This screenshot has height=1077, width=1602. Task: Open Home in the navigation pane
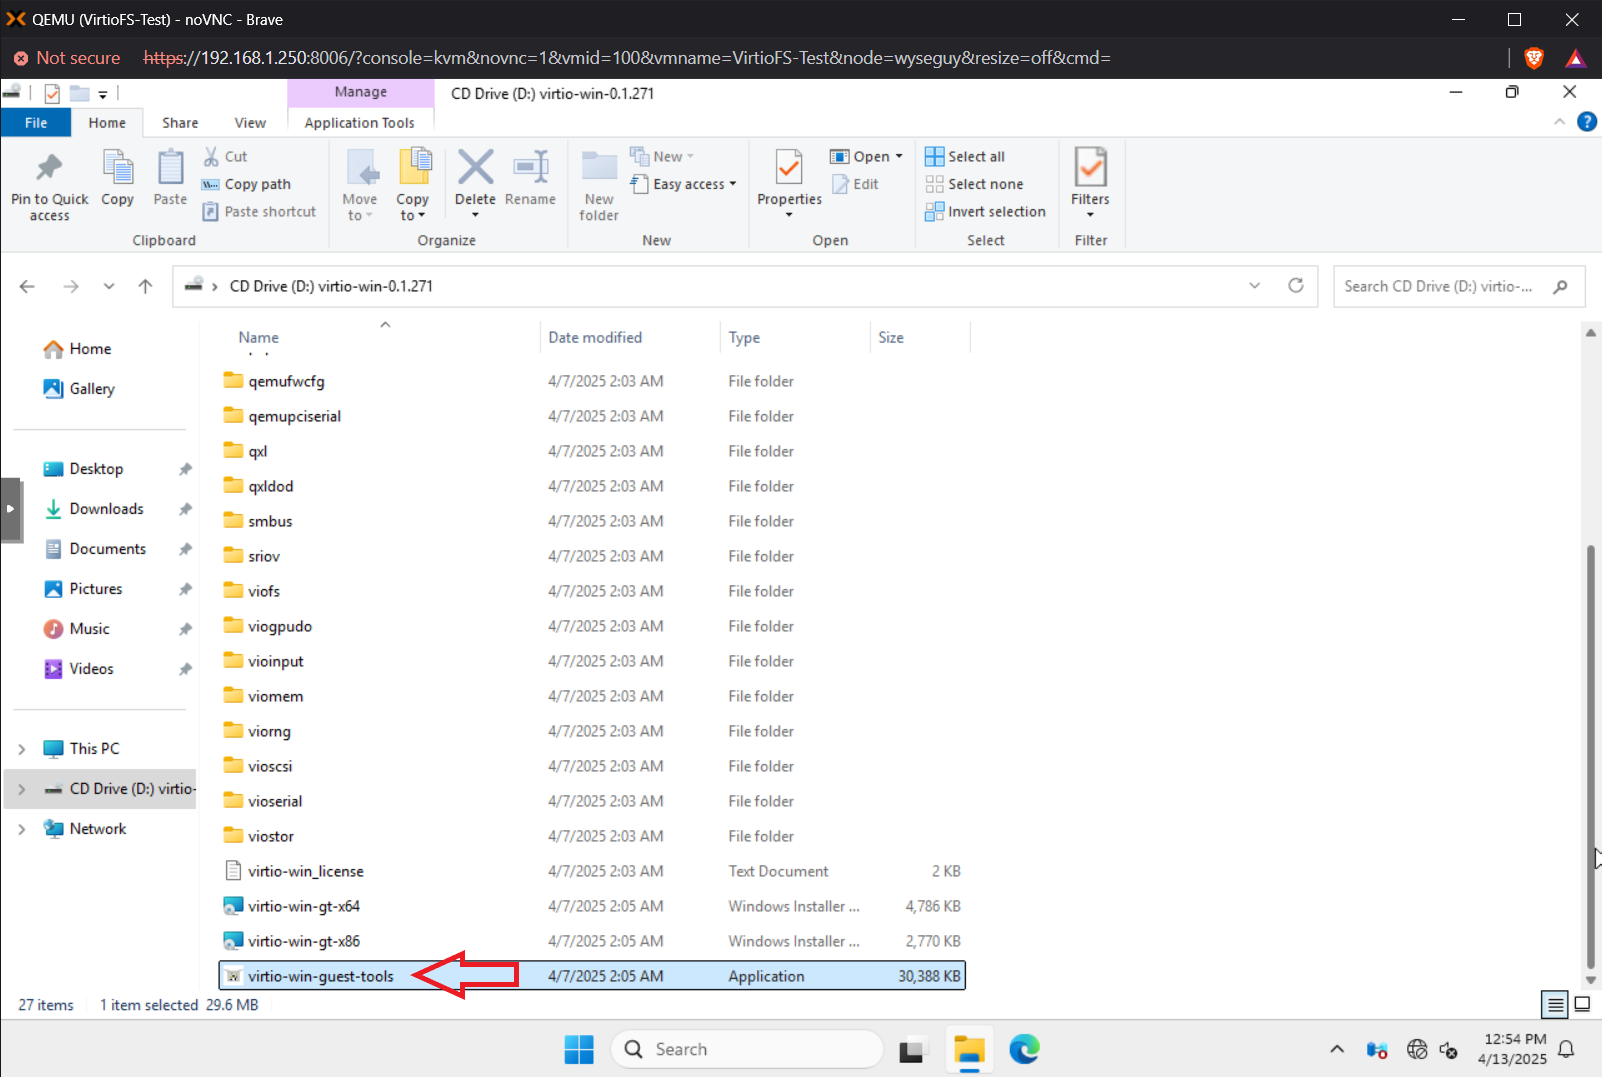coord(77,348)
